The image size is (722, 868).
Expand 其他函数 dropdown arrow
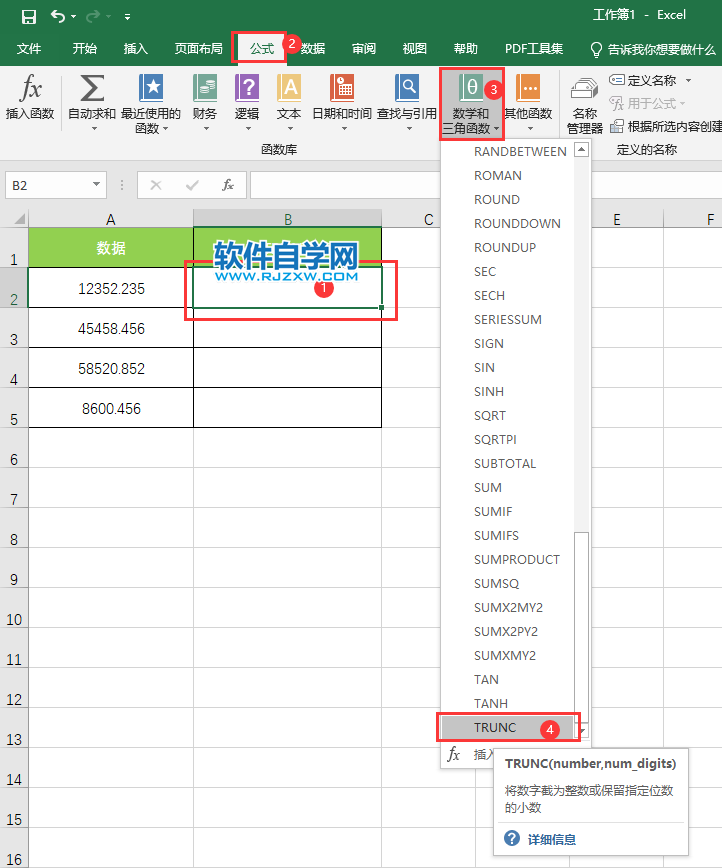pos(530,129)
